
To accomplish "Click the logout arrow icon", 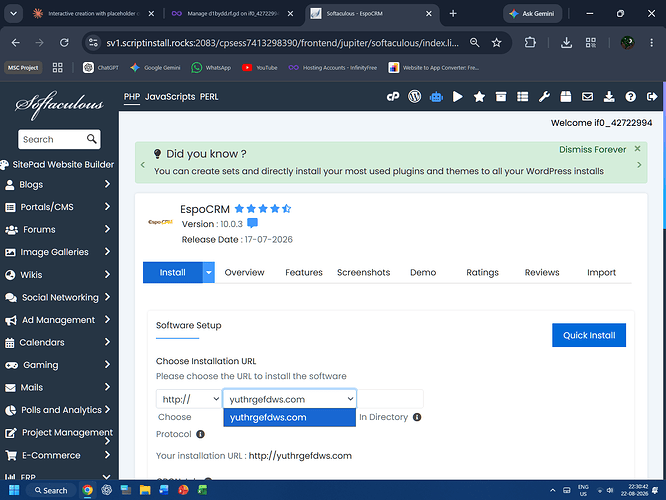I will [652, 97].
